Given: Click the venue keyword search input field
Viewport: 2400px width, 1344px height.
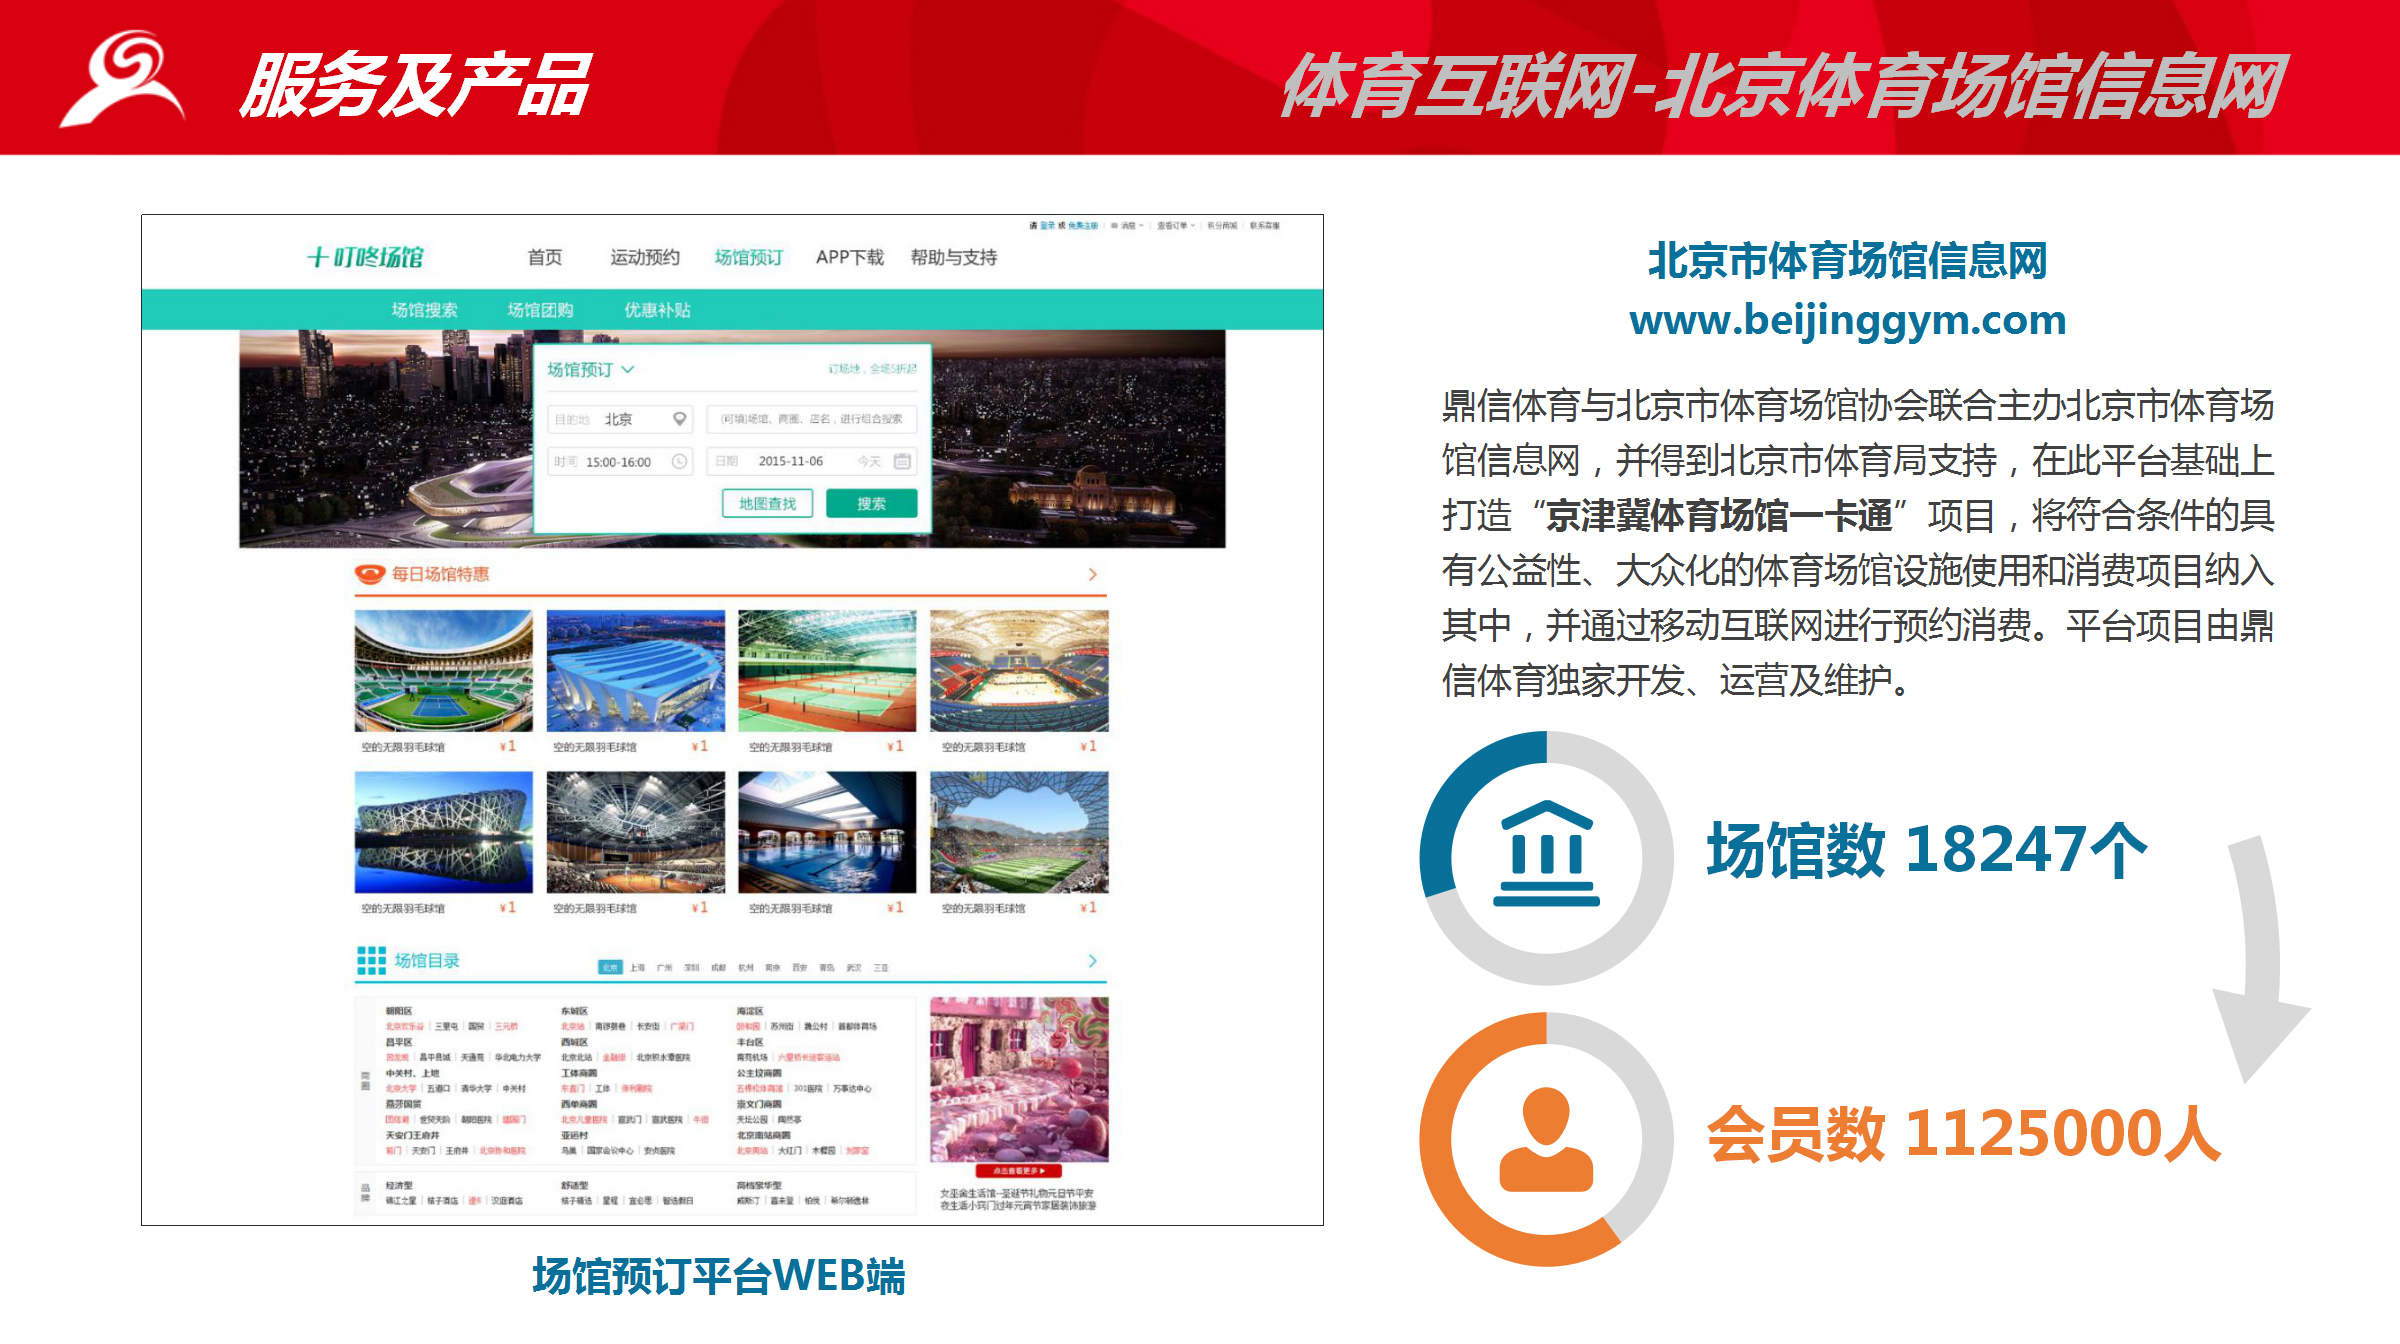Looking at the screenshot, I should 811,419.
